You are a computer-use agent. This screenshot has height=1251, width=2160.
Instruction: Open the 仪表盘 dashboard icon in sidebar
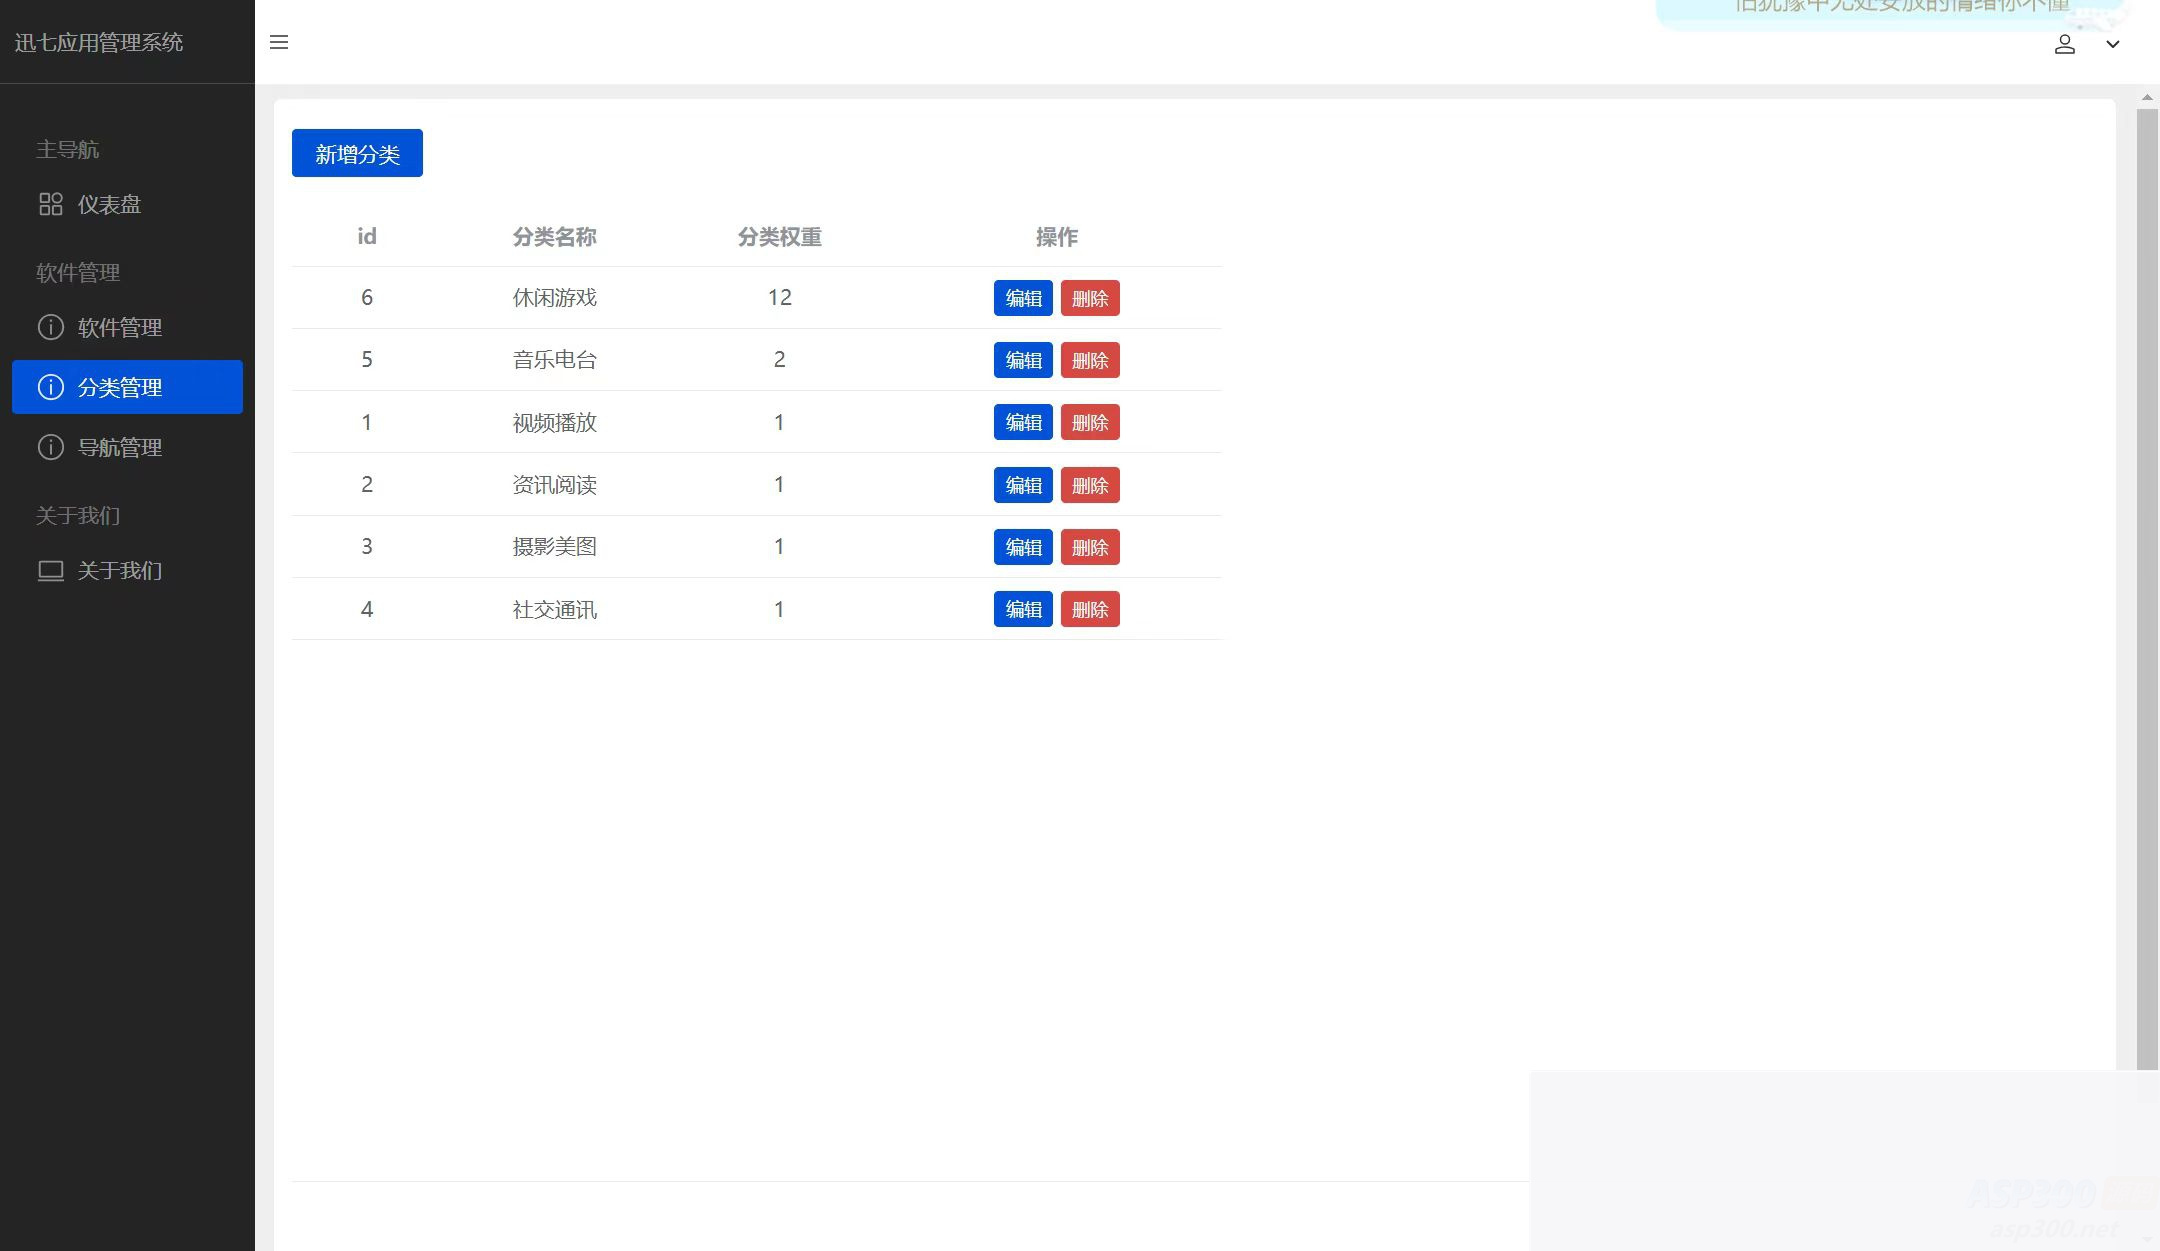coord(51,204)
